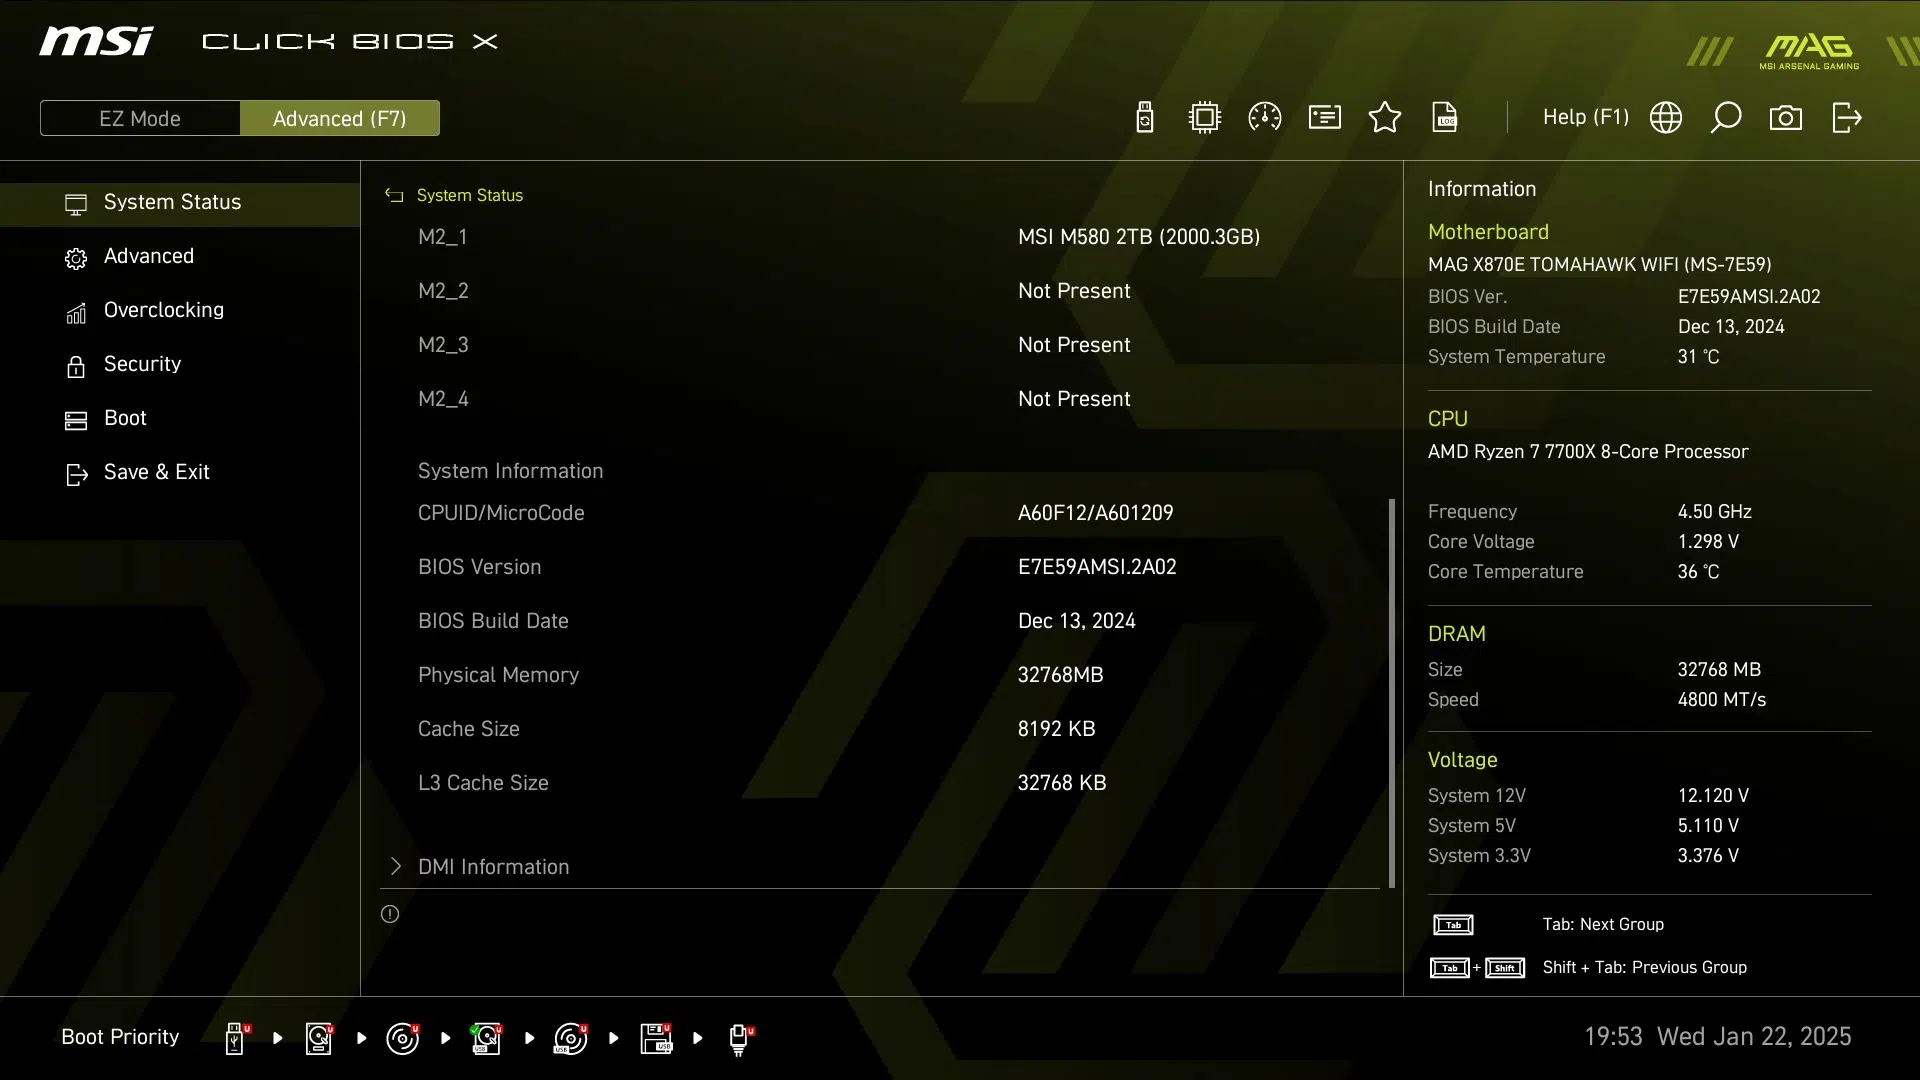Select the USB CD/DVD boot device
The width and height of the screenshot is (1920, 1080).
[571, 1038]
